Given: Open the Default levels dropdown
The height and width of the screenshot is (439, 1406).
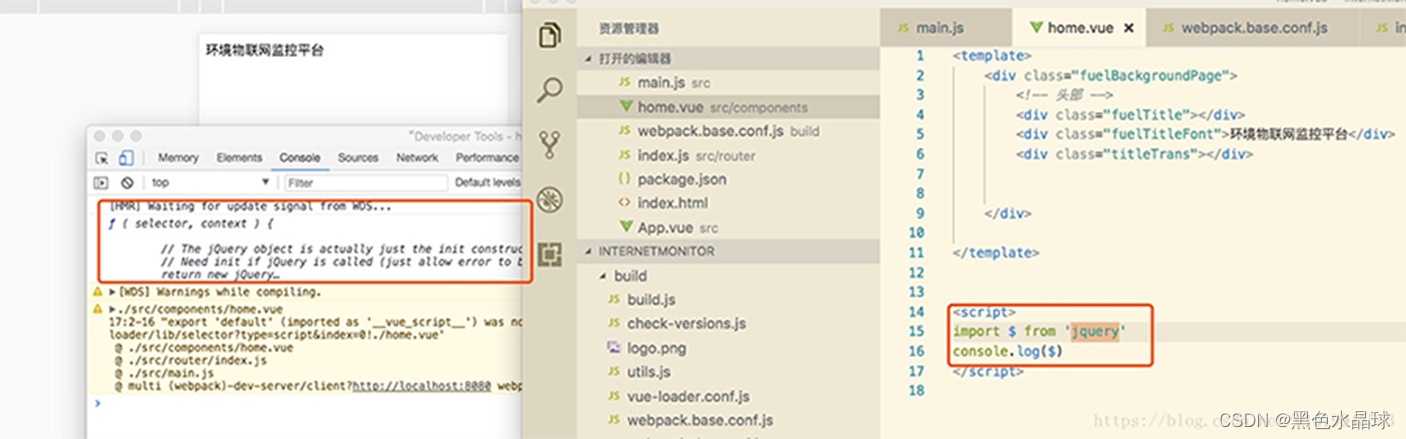Looking at the screenshot, I should click(x=488, y=183).
